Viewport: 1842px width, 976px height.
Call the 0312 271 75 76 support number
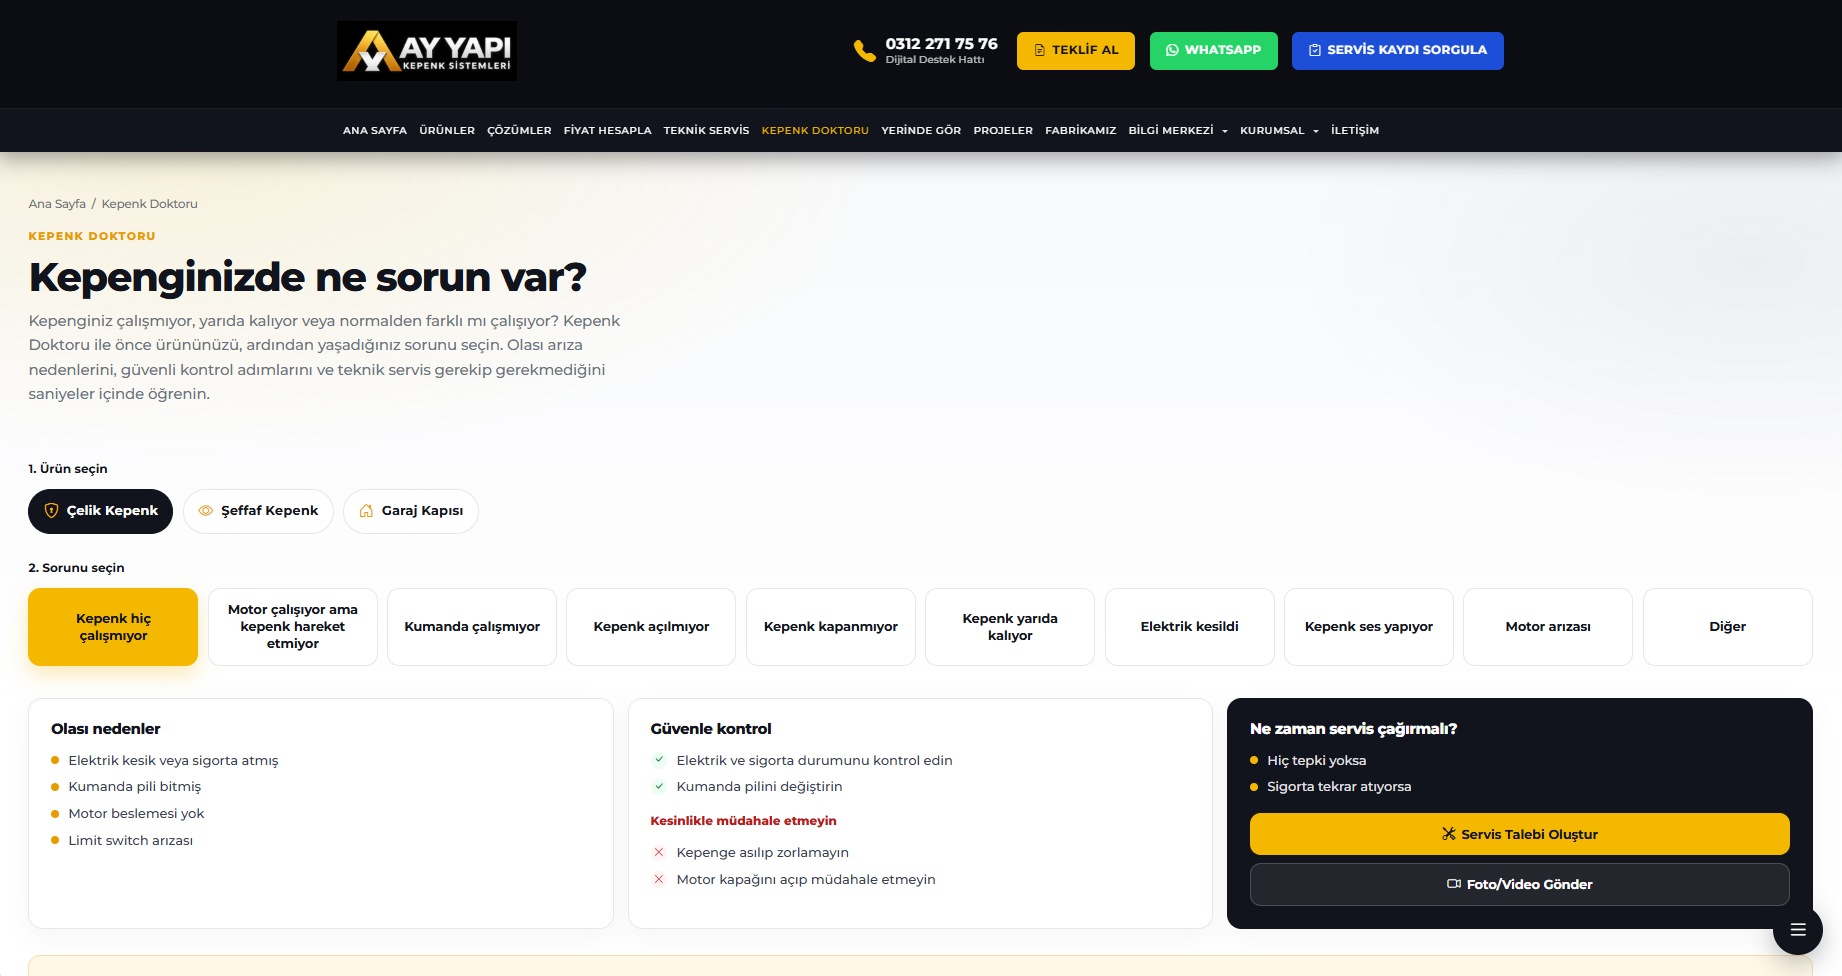[941, 44]
